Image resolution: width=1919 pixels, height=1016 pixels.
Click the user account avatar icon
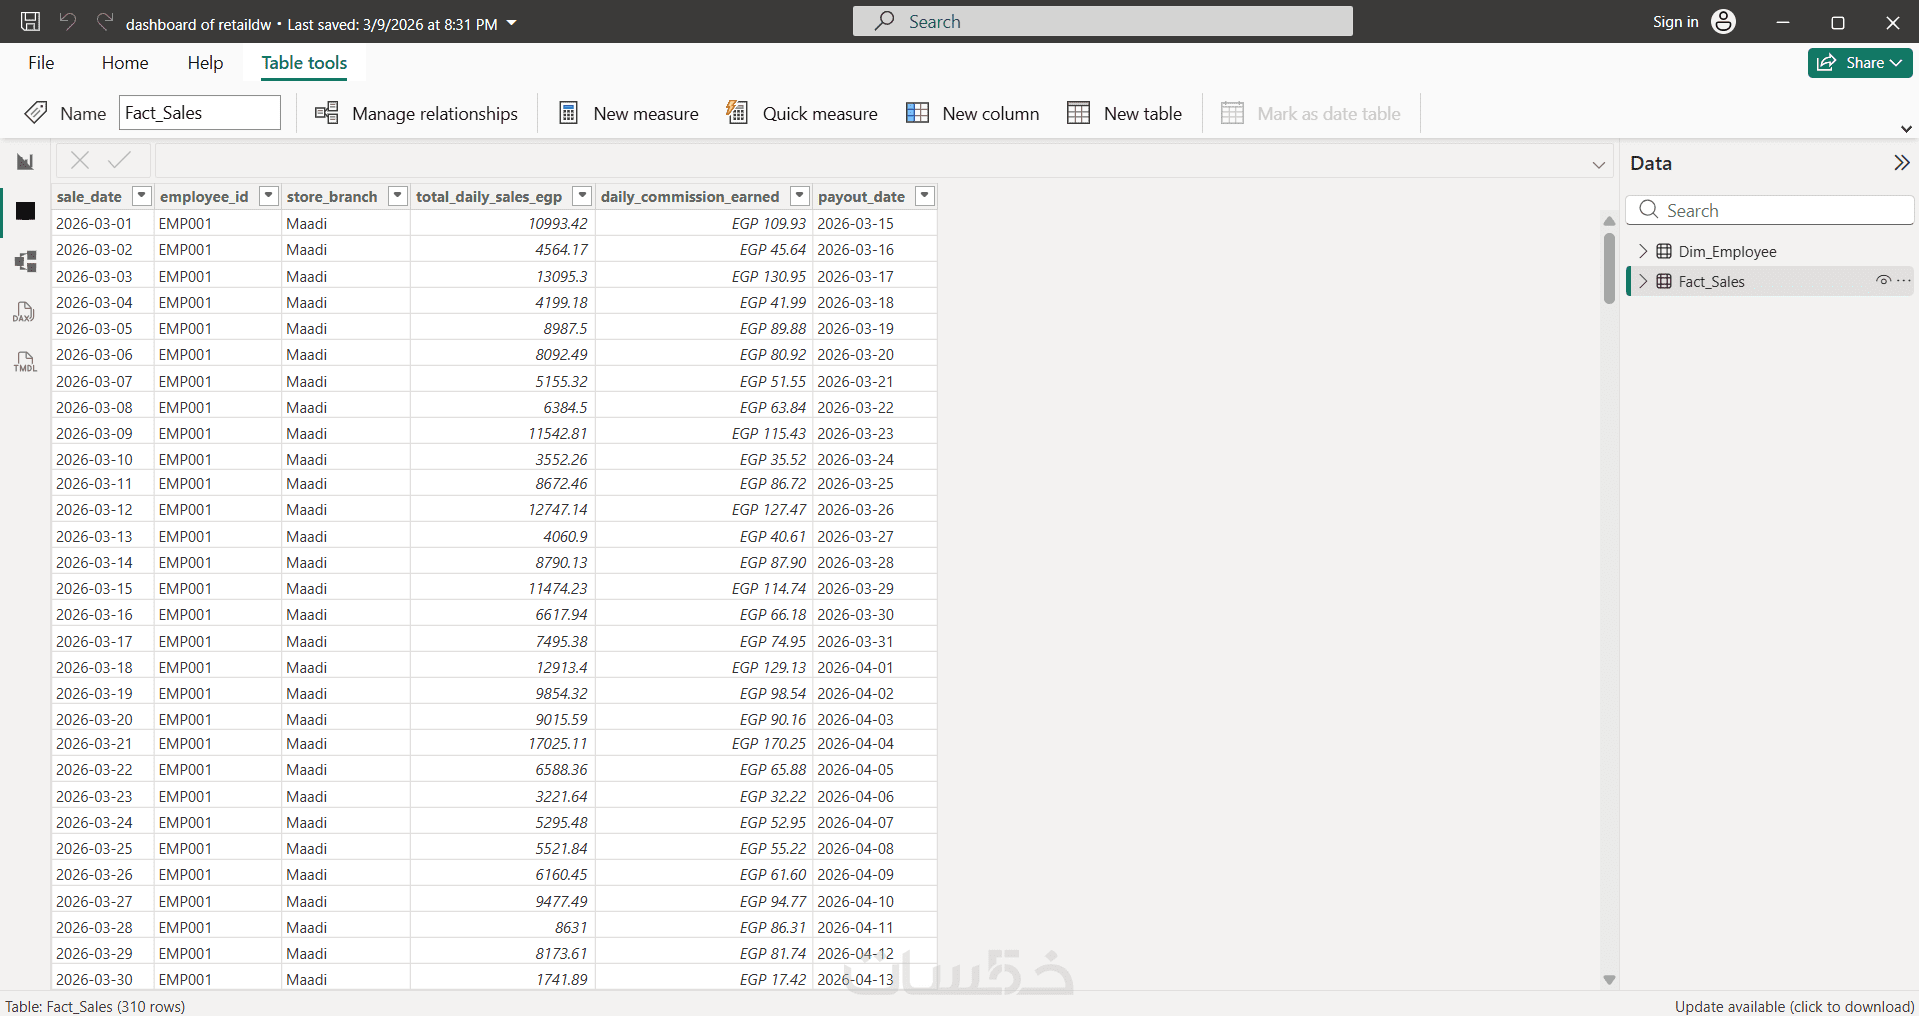[x=1723, y=21]
